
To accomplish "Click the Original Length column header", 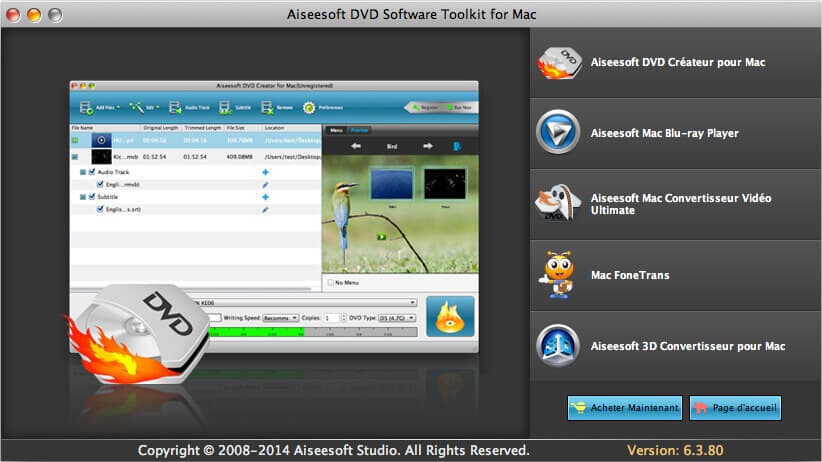I will 161,128.
